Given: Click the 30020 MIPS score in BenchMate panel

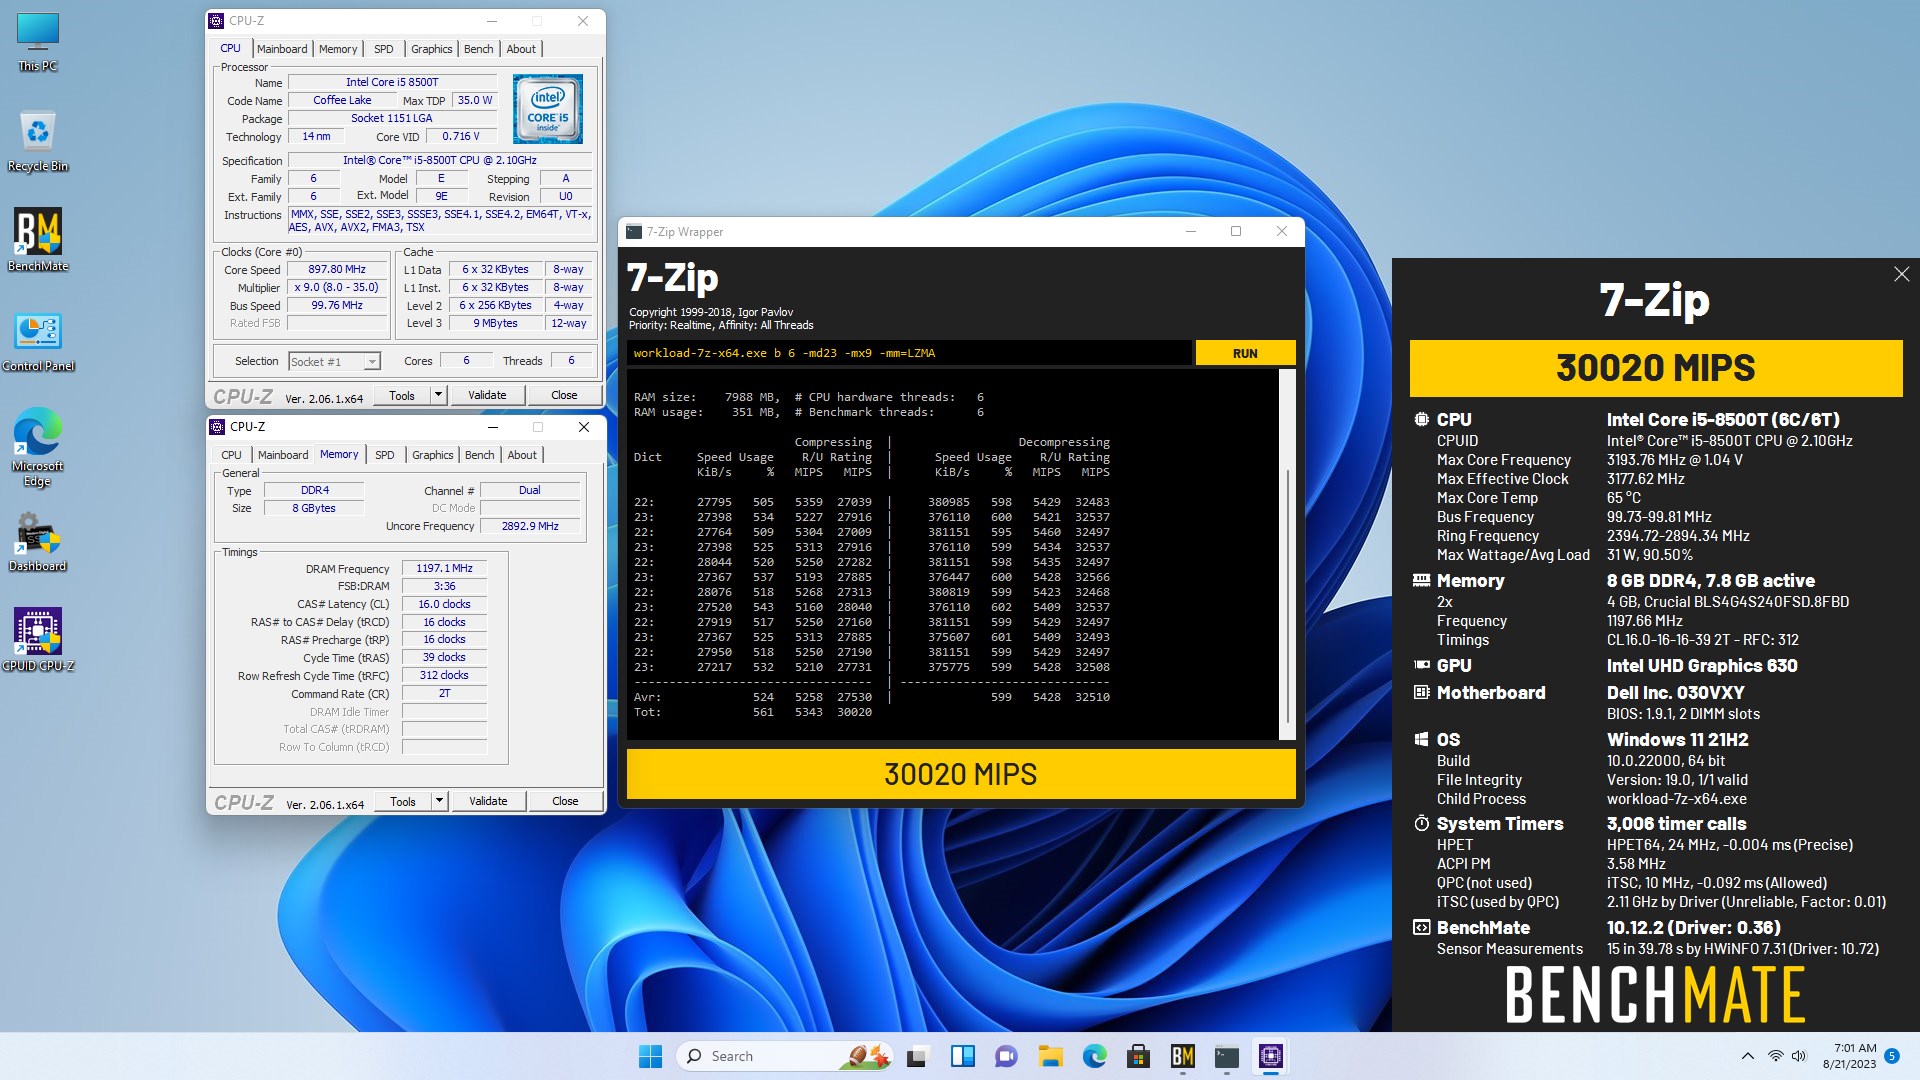Looking at the screenshot, I should tap(1656, 368).
